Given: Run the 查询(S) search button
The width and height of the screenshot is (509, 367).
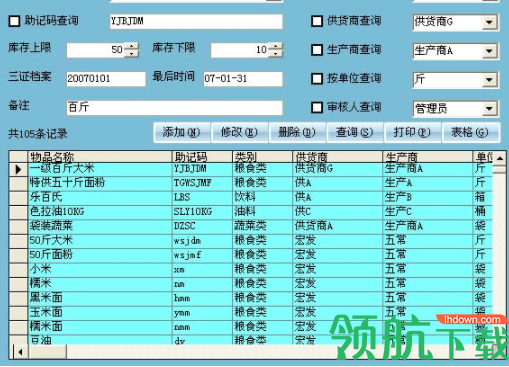Looking at the screenshot, I should pos(354,132).
